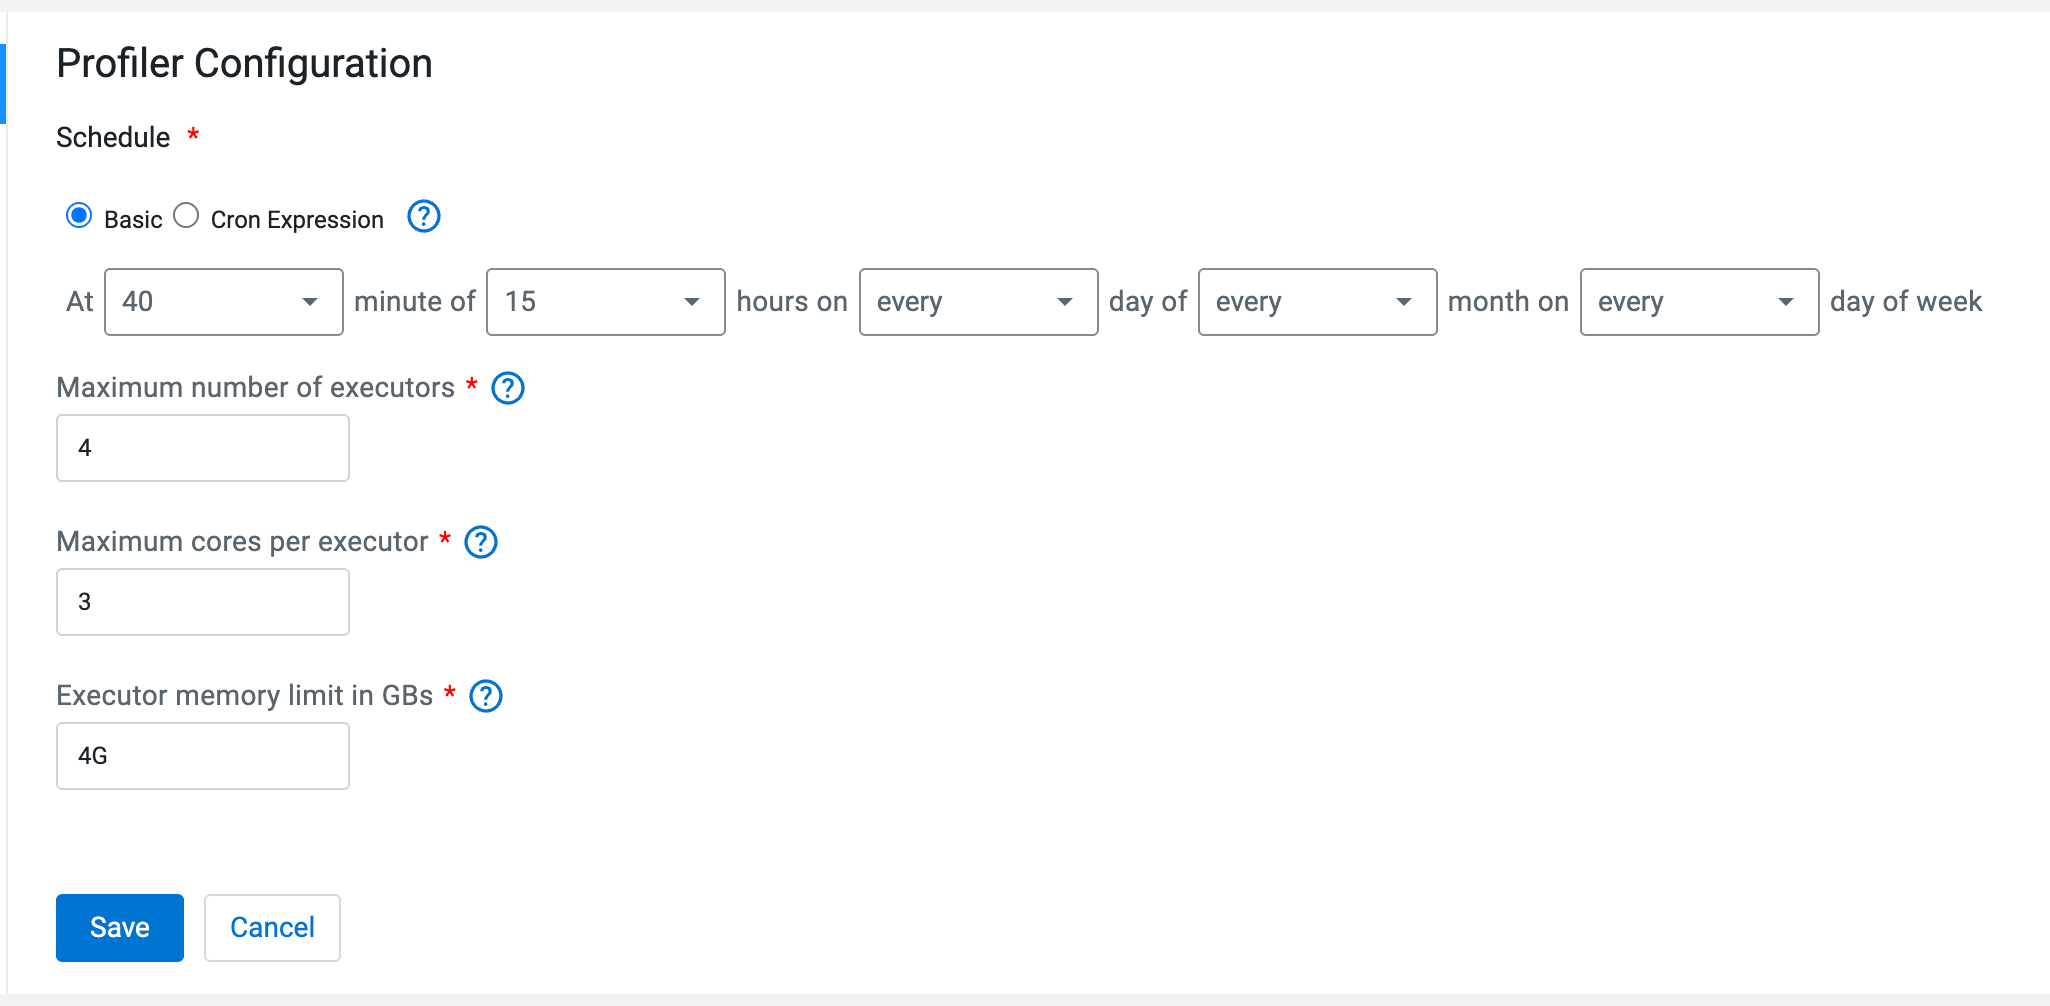2050x1006 pixels.
Task: View help for Executor memory limit
Action: pos(486,696)
